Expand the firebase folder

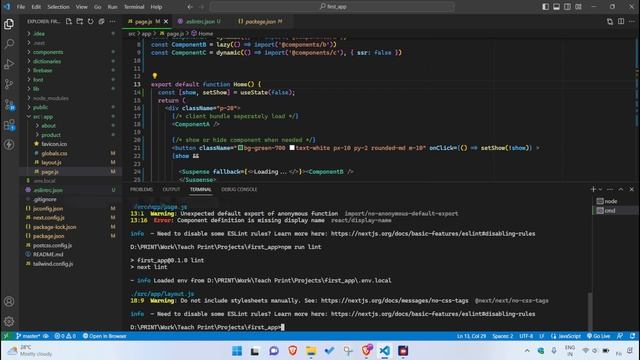click(42, 70)
